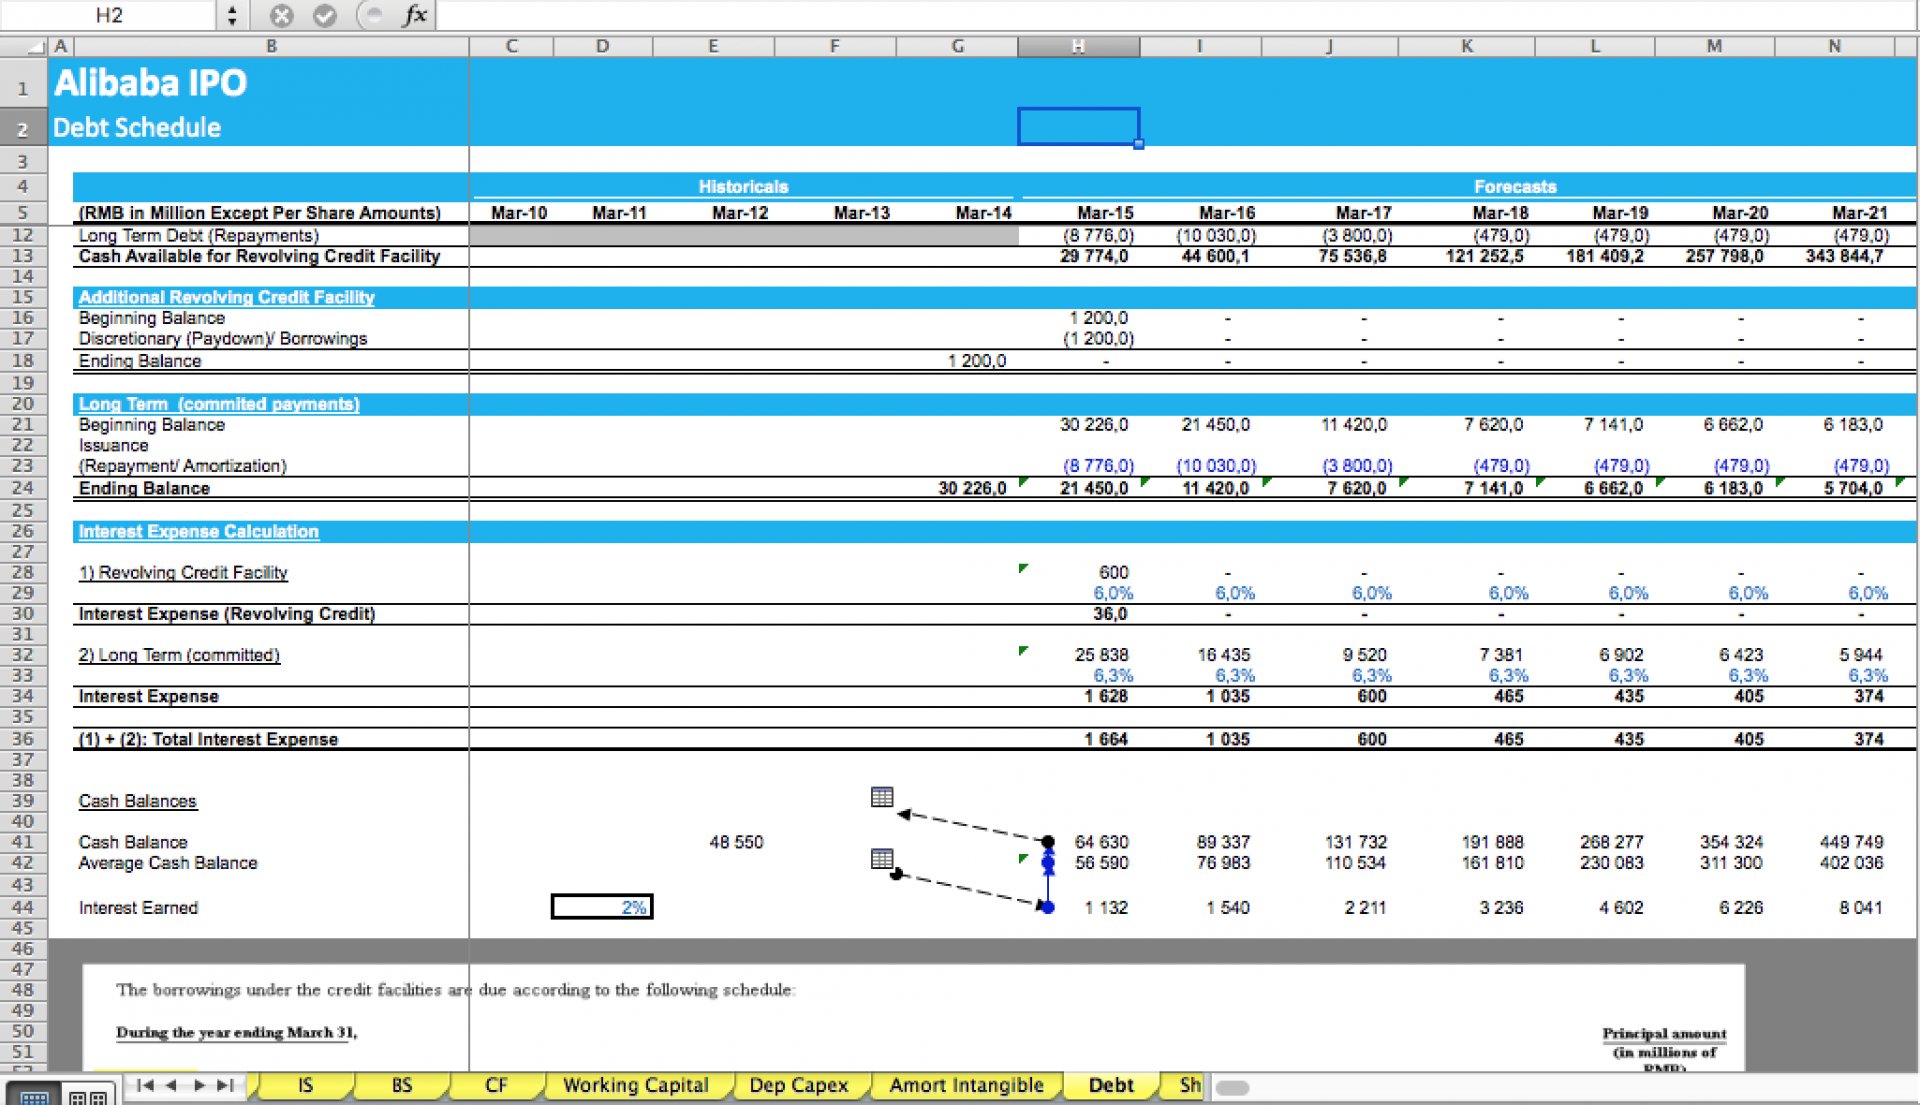The image size is (1920, 1105).
Task: Select the Debt sheet tab
Action: [x=1111, y=1085]
